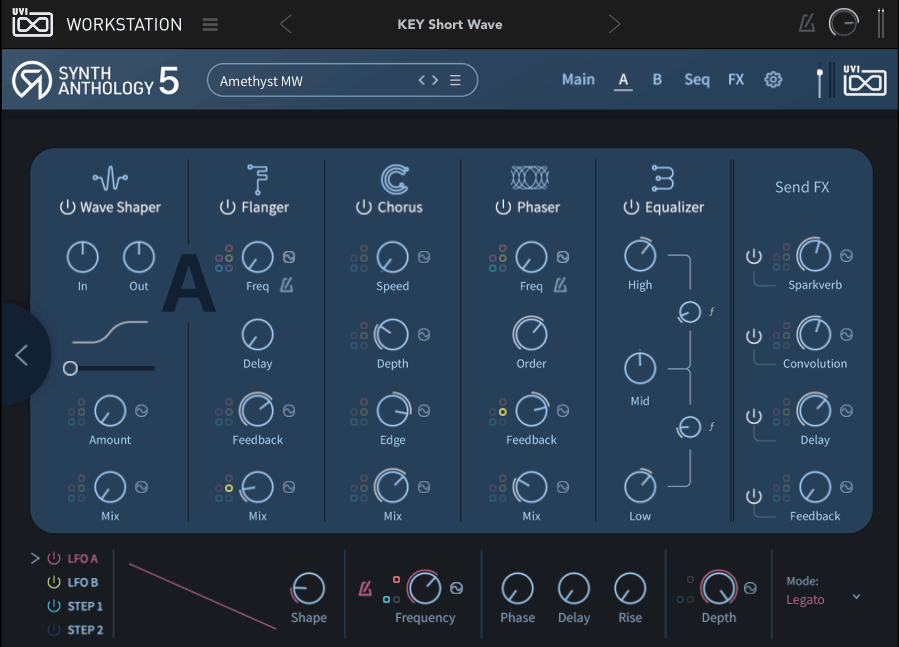This screenshot has height=647, width=899.
Task: Click the Flanger effect icon
Action: pos(257,179)
